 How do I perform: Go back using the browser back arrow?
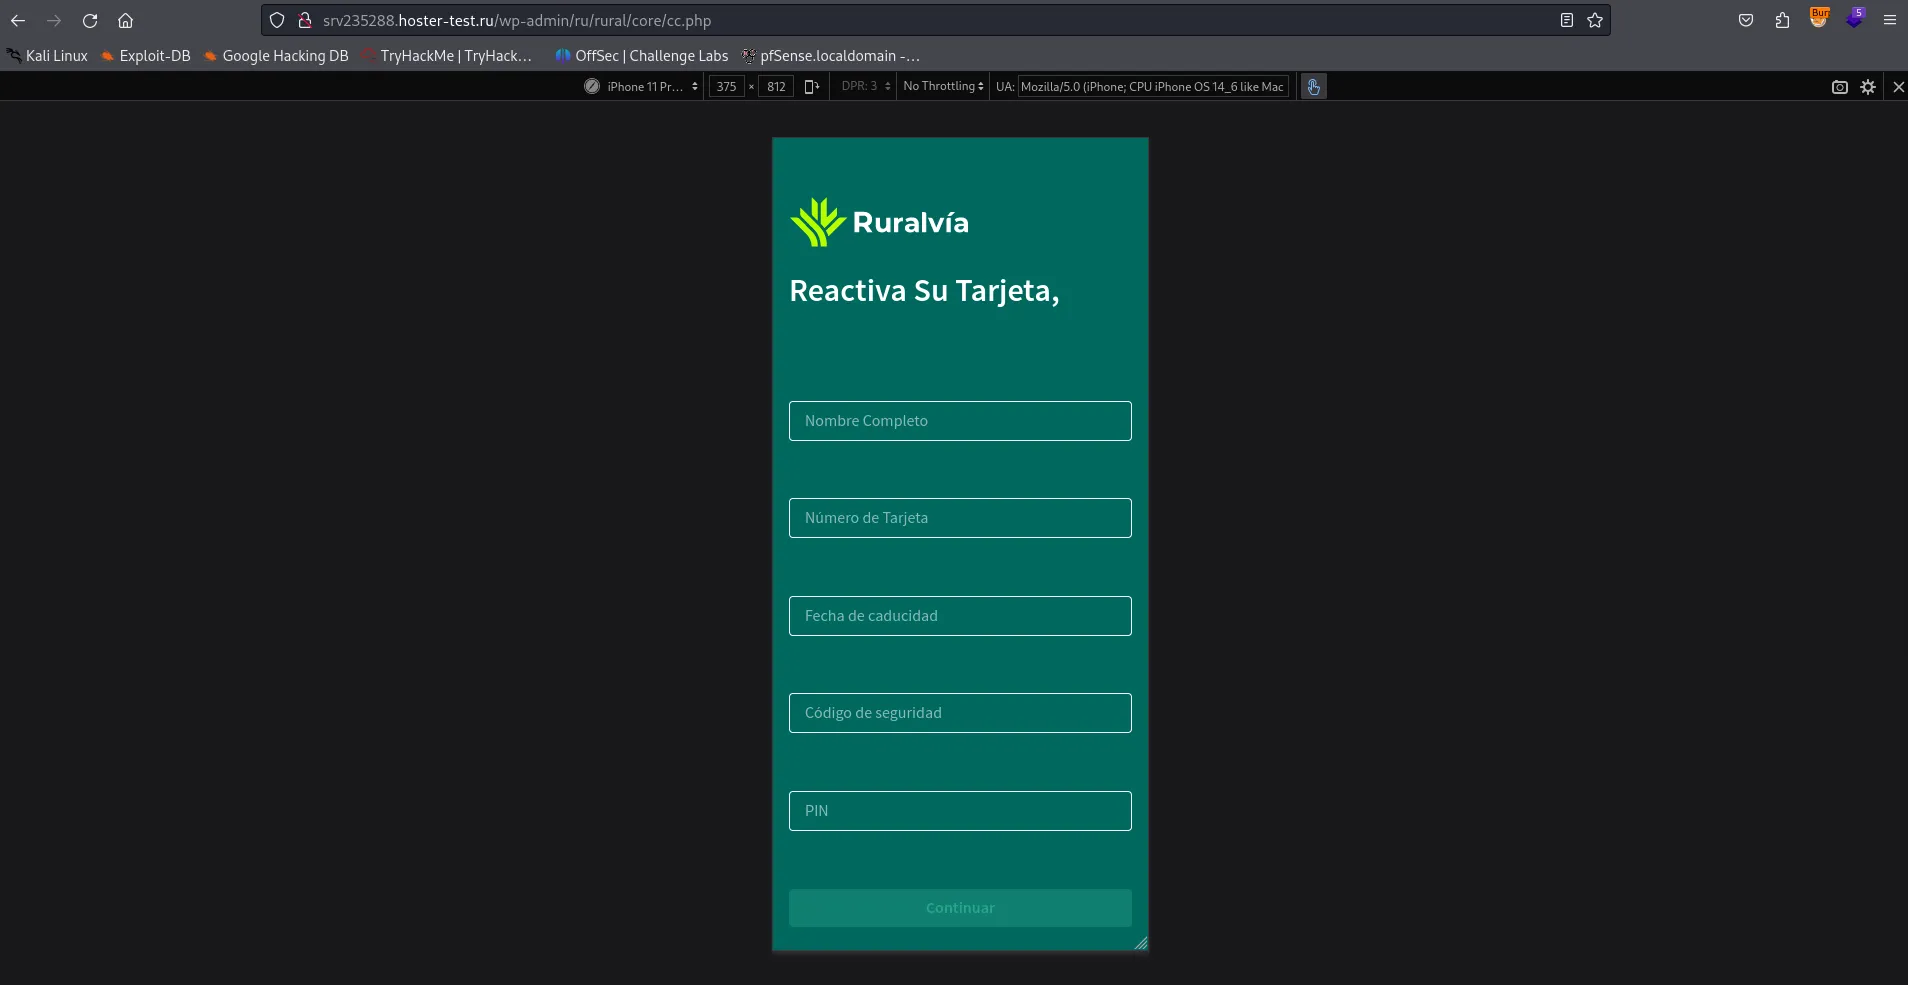[x=18, y=20]
